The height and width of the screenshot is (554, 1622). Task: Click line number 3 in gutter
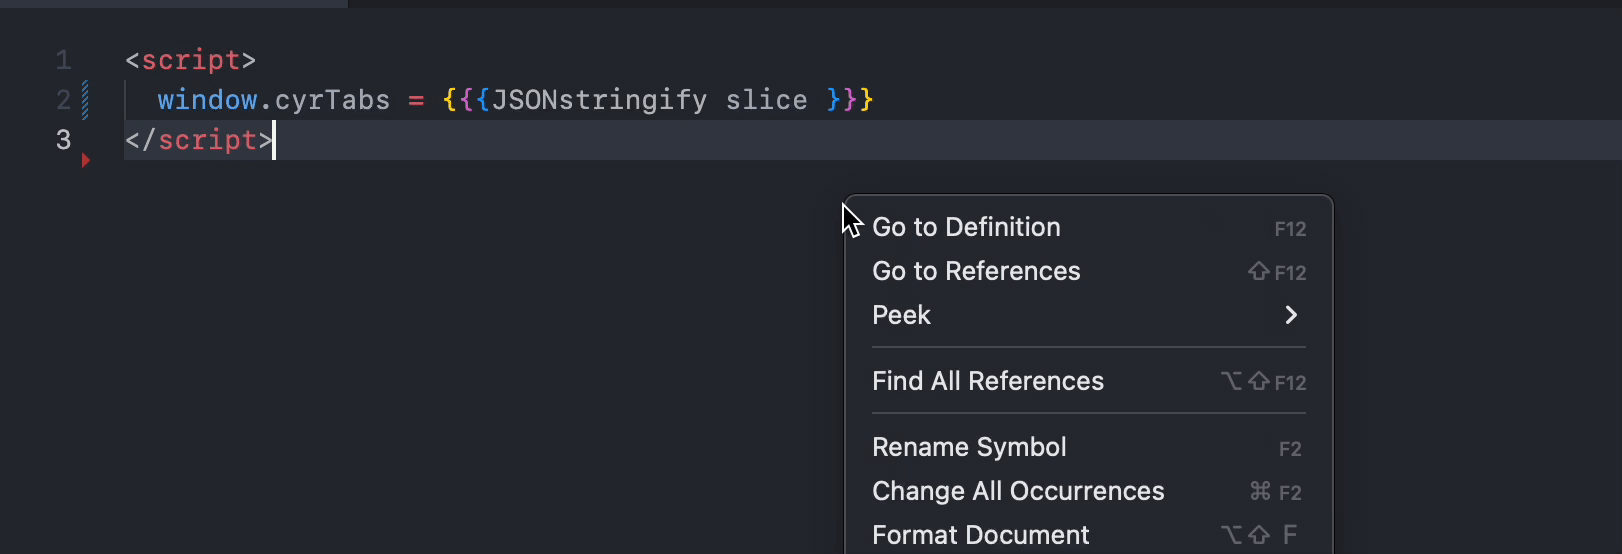coord(63,140)
